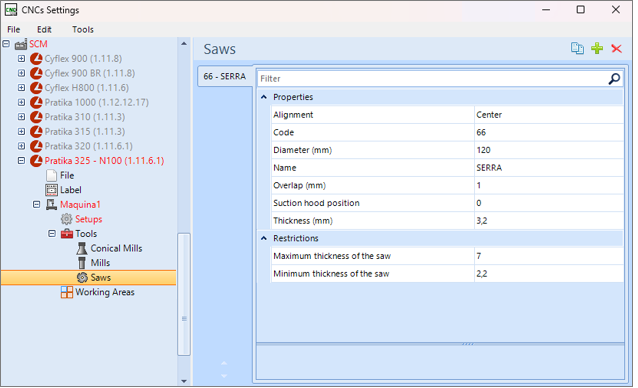Viewport: 638px width, 388px height.
Task: Click the tree scrollbar up arrow
Action: pos(184,44)
